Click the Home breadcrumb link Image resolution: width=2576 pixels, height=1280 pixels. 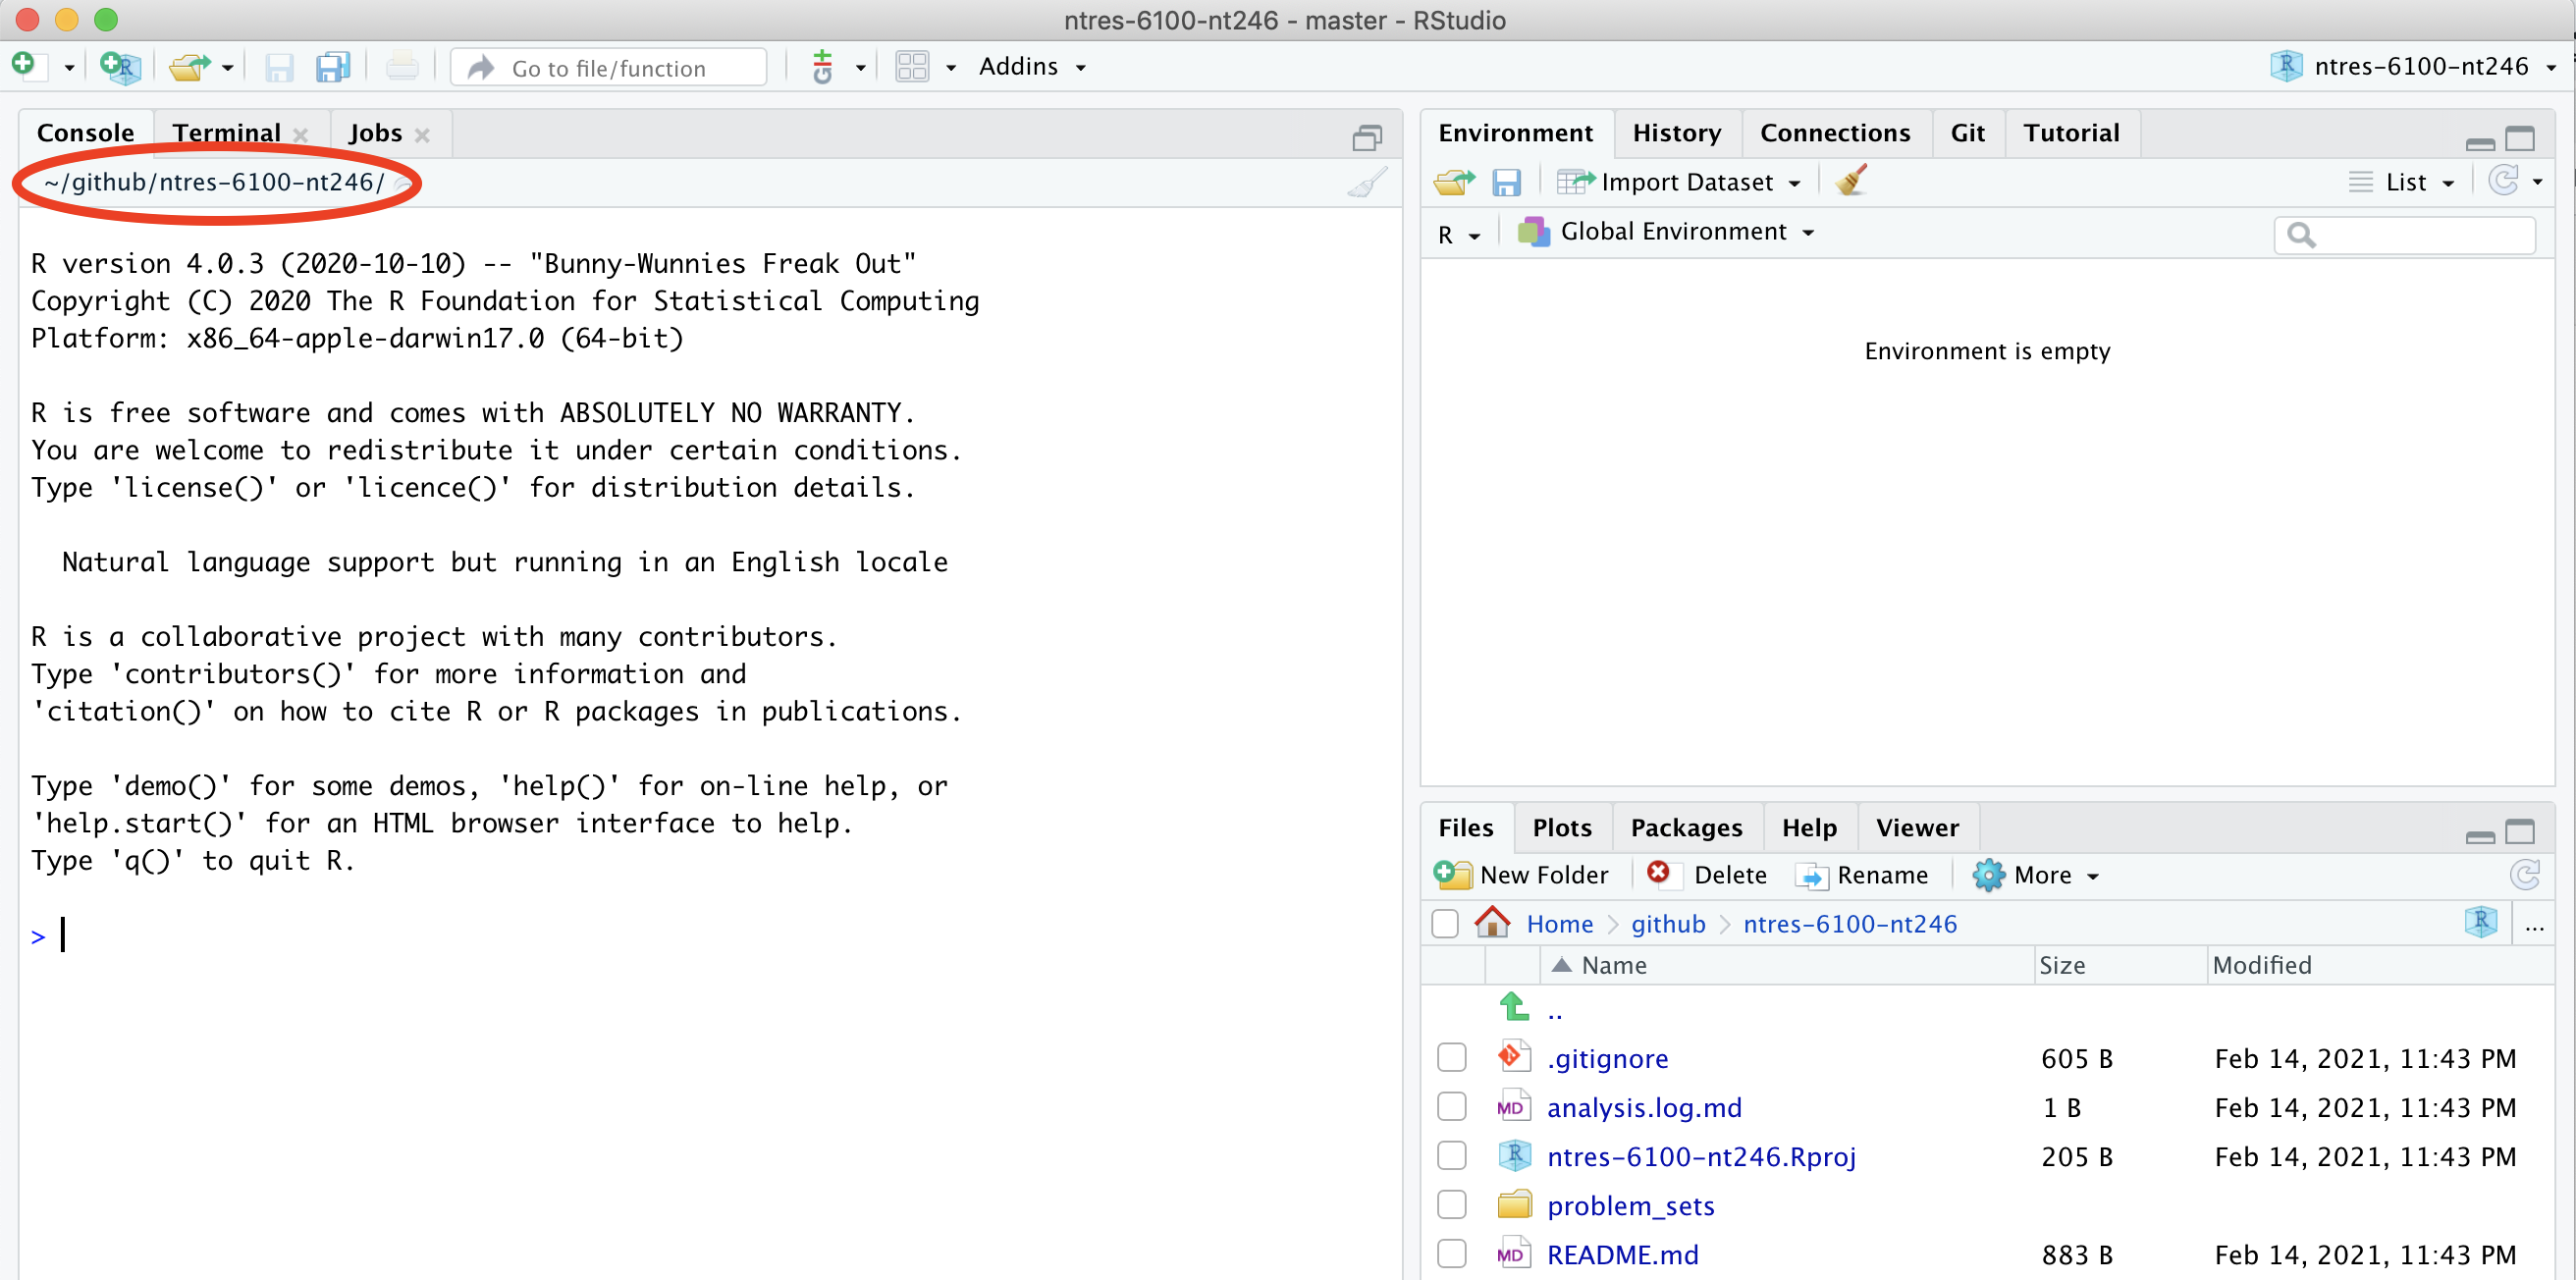tap(1559, 924)
